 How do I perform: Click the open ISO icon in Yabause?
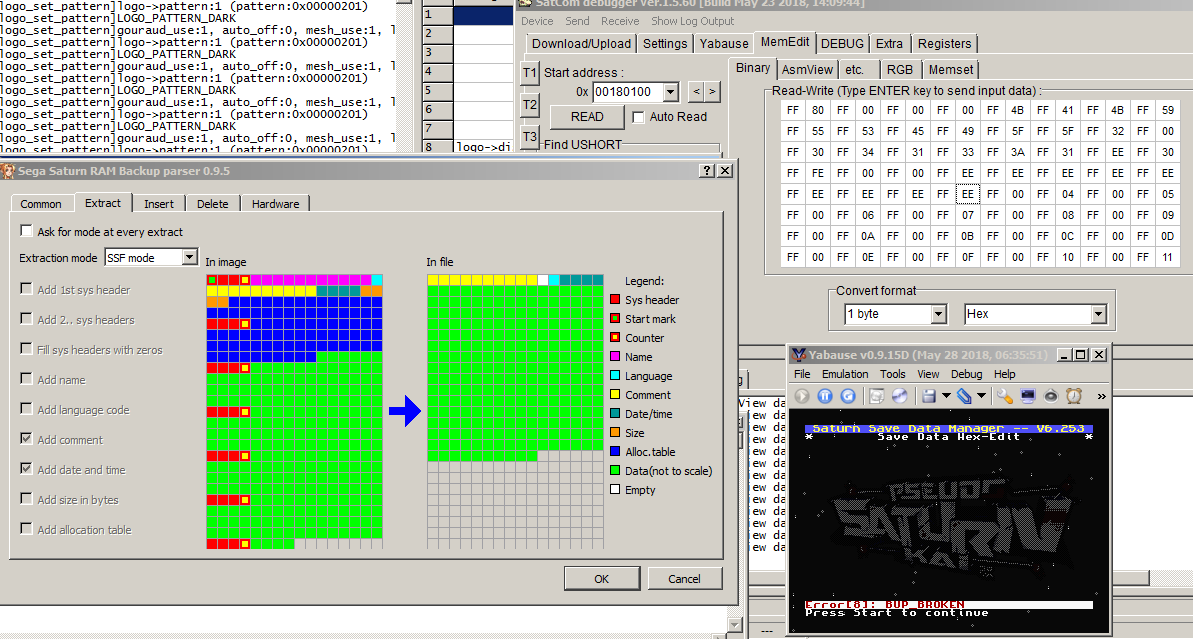(876, 396)
